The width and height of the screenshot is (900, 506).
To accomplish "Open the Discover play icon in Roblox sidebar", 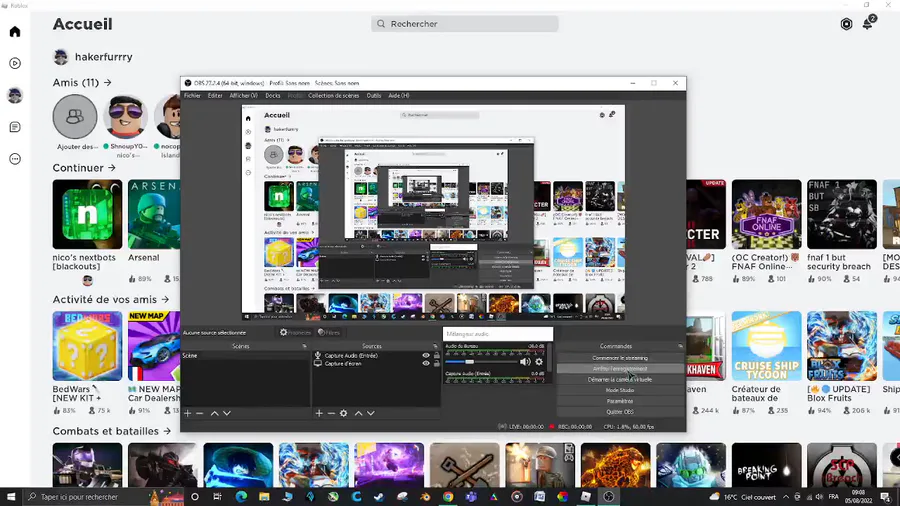I will coord(15,63).
